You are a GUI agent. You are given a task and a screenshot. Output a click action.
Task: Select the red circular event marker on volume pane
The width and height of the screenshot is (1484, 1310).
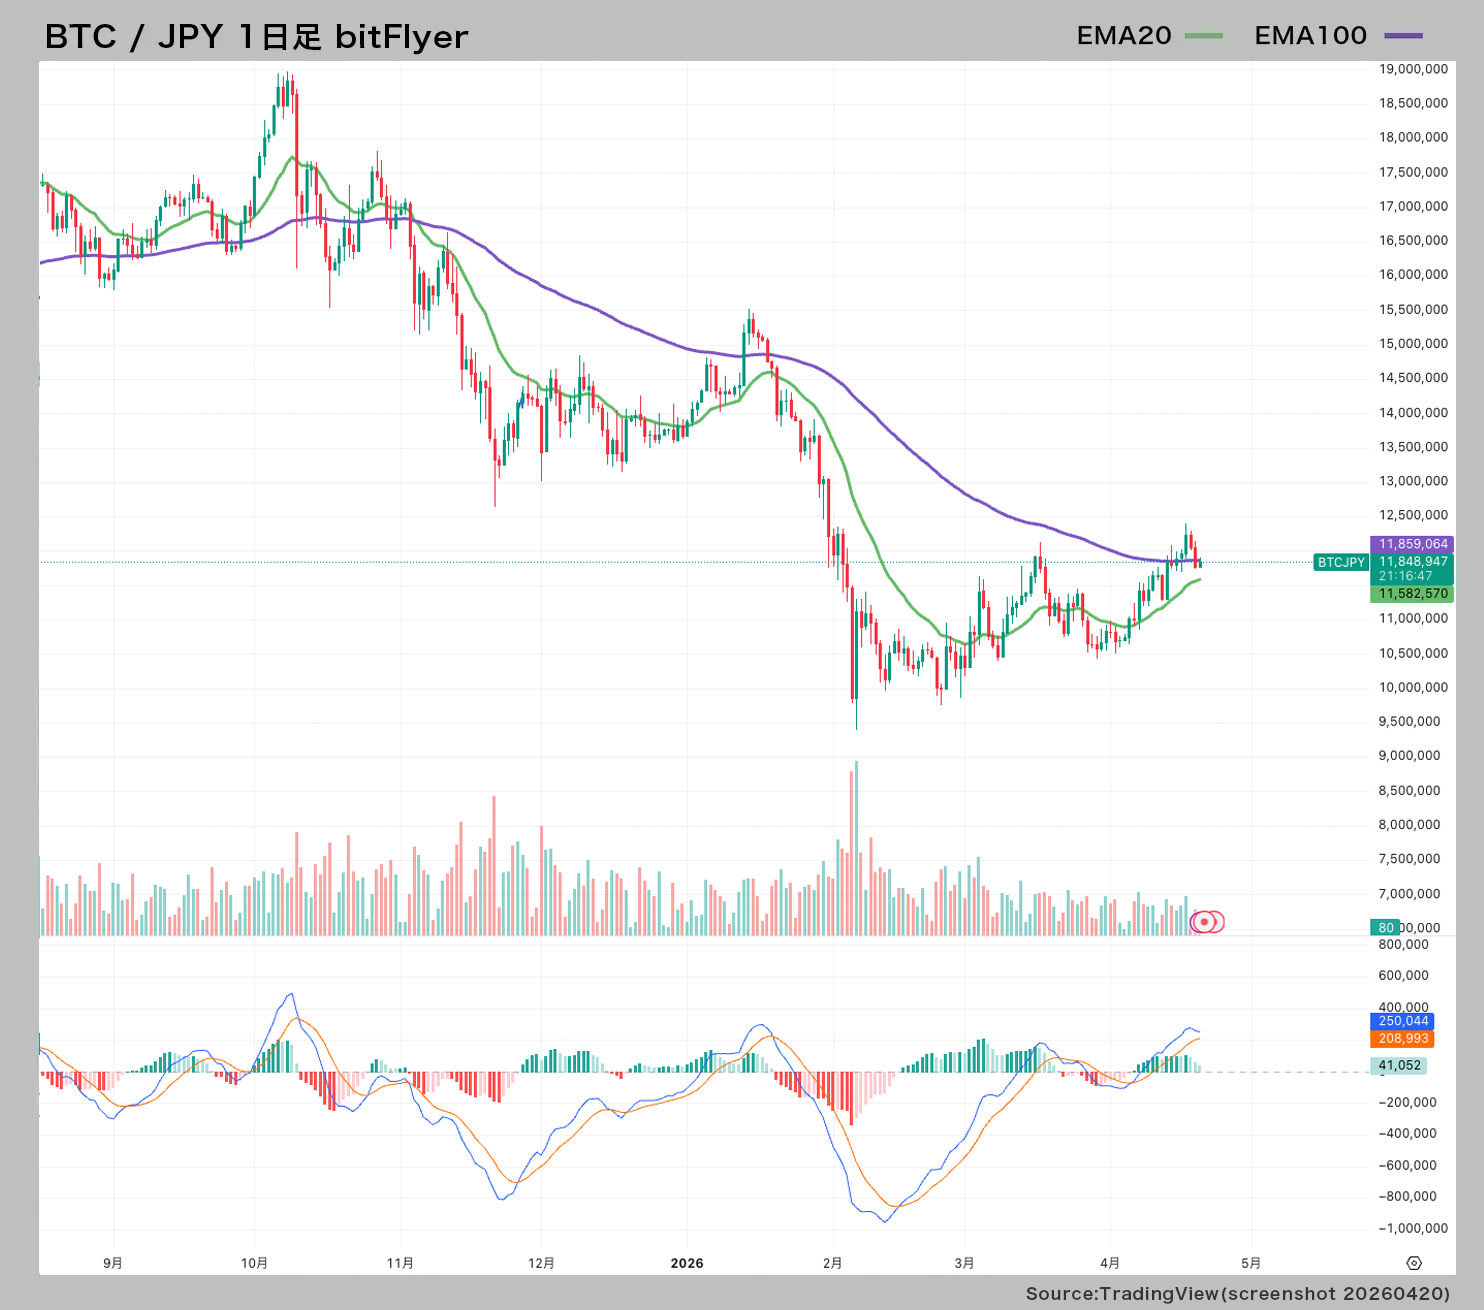pos(1206,923)
